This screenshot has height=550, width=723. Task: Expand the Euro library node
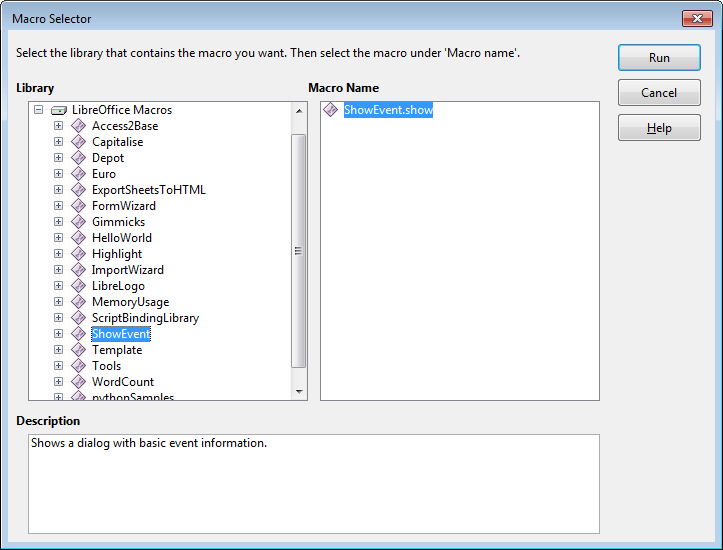pyautogui.click(x=58, y=173)
